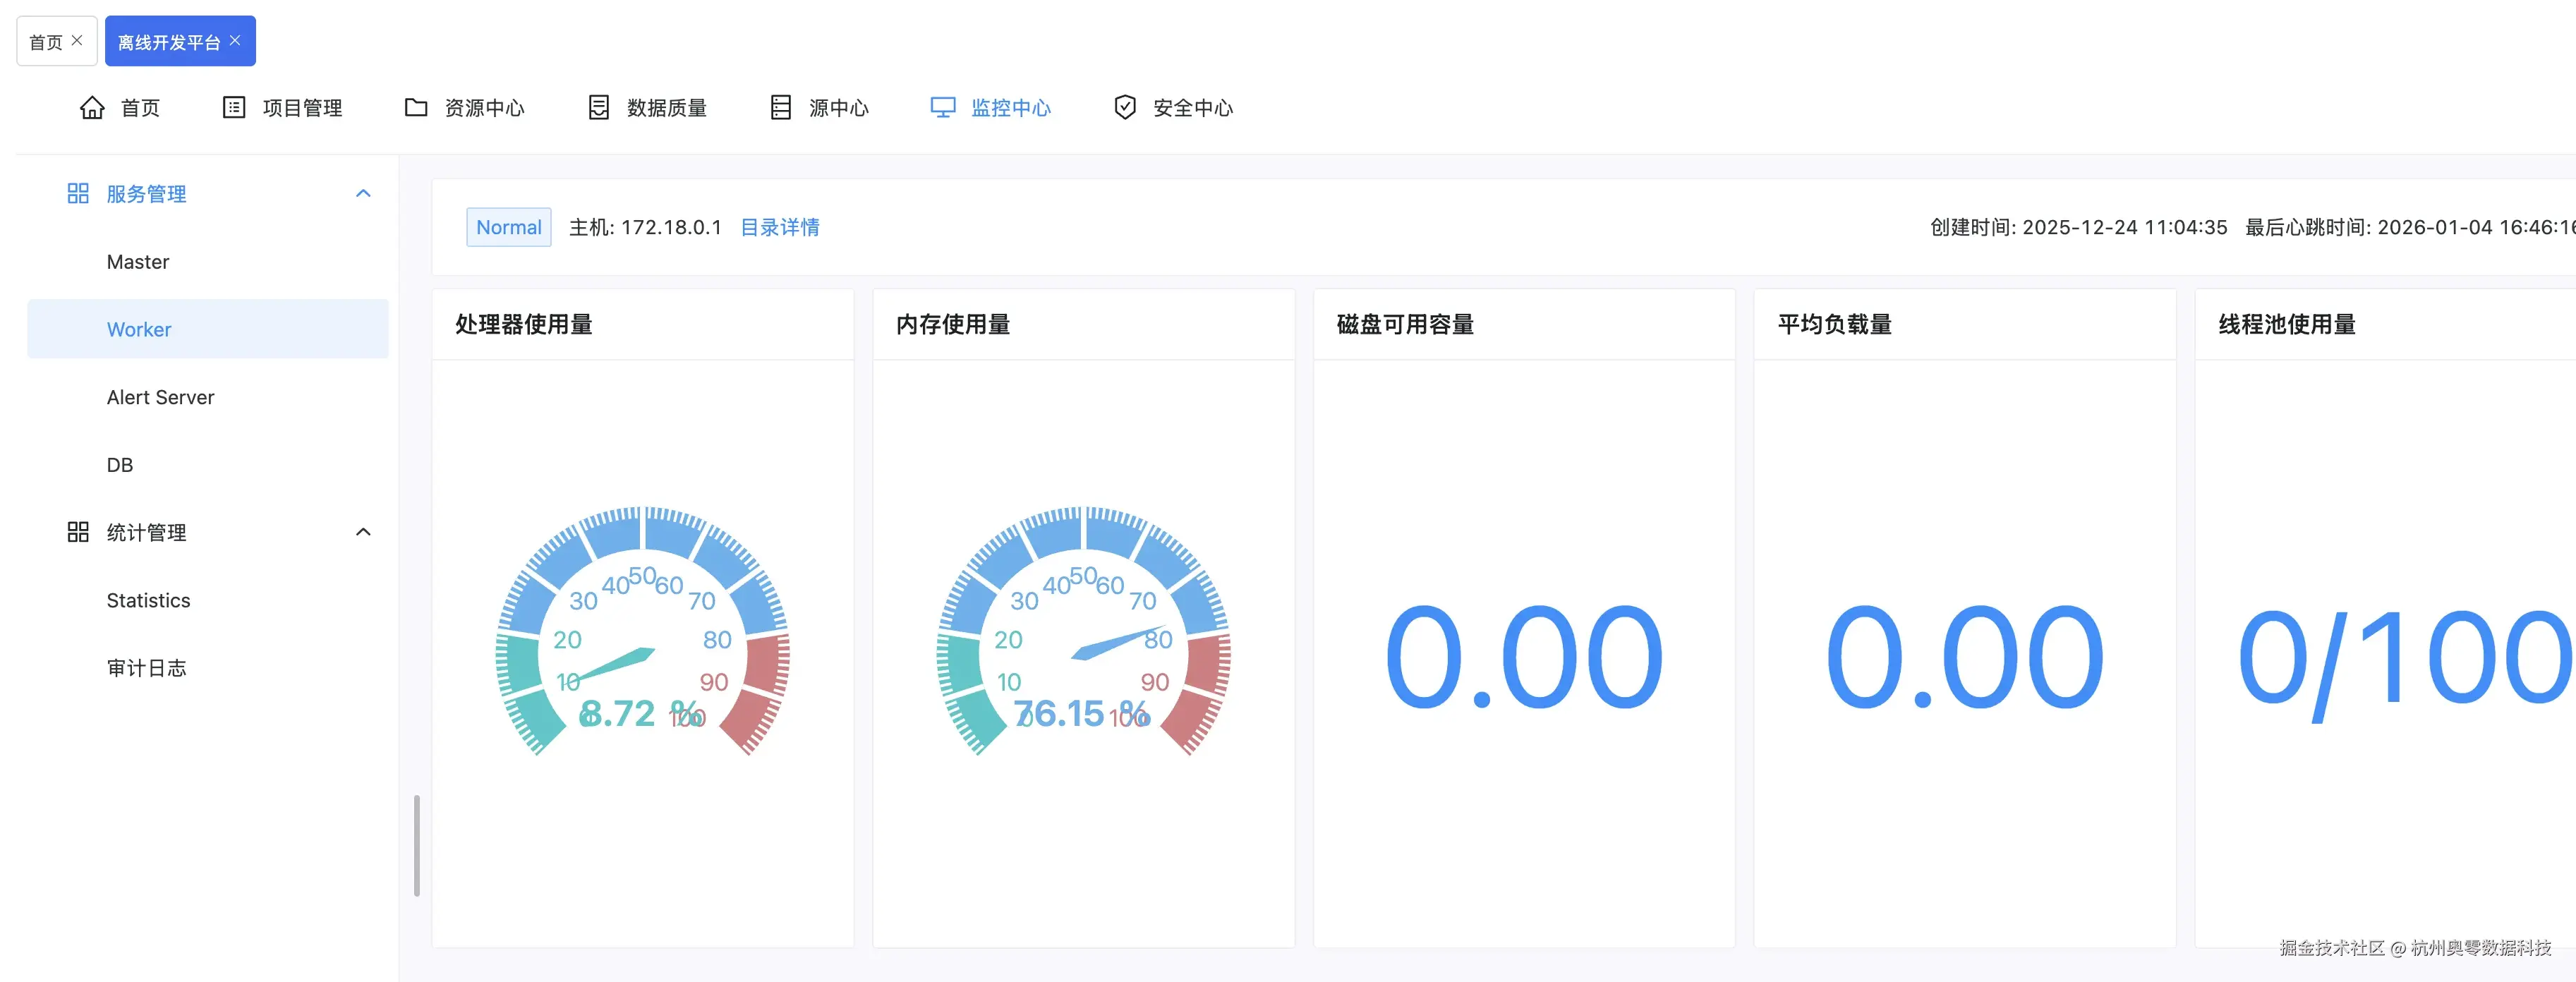
Task: Click the 统计管理 grid icon in sidebar
Action: [x=78, y=532]
